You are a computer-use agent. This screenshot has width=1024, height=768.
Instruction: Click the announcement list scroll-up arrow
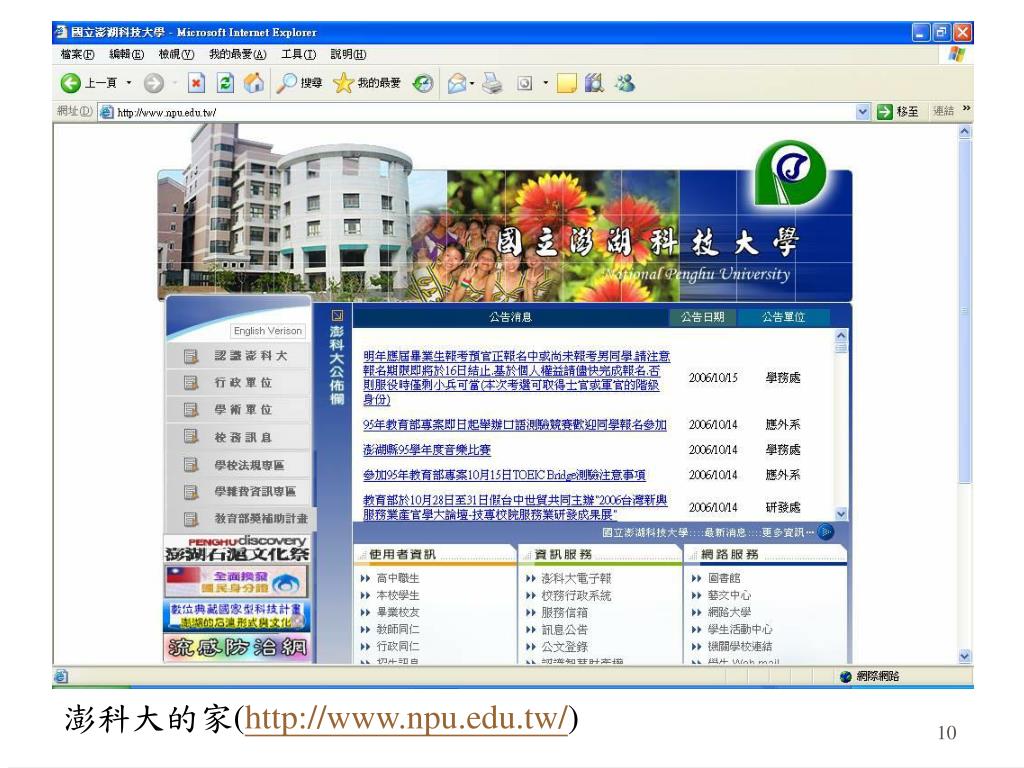(x=841, y=336)
